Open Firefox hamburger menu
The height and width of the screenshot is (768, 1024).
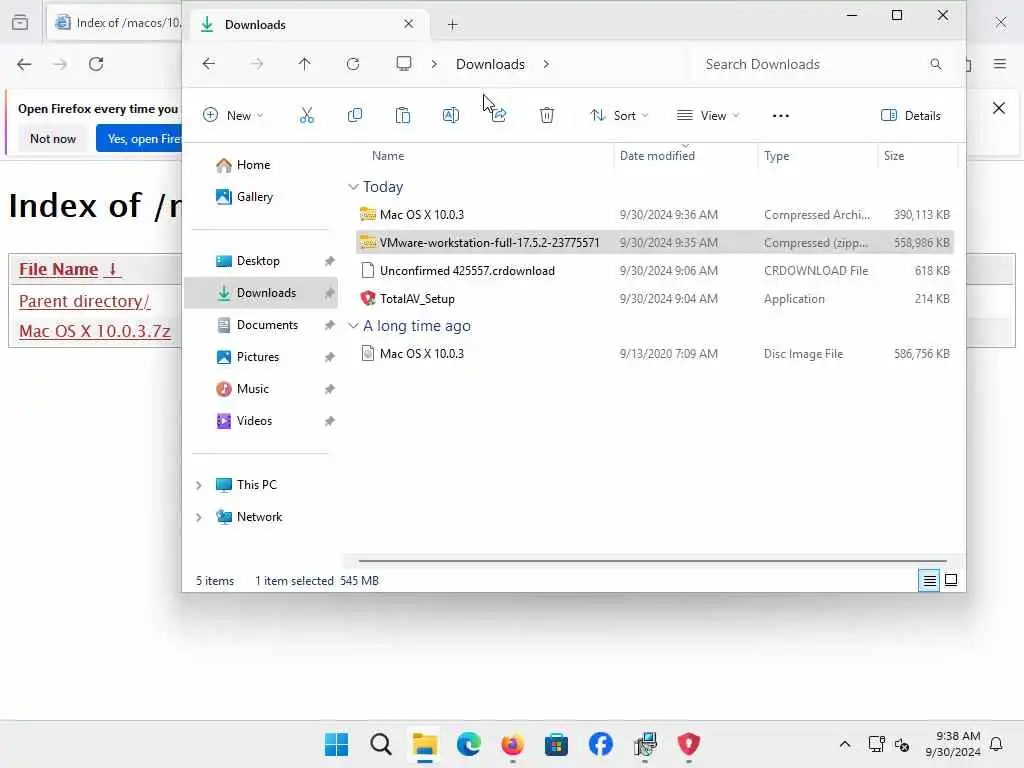tap(1000, 64)
